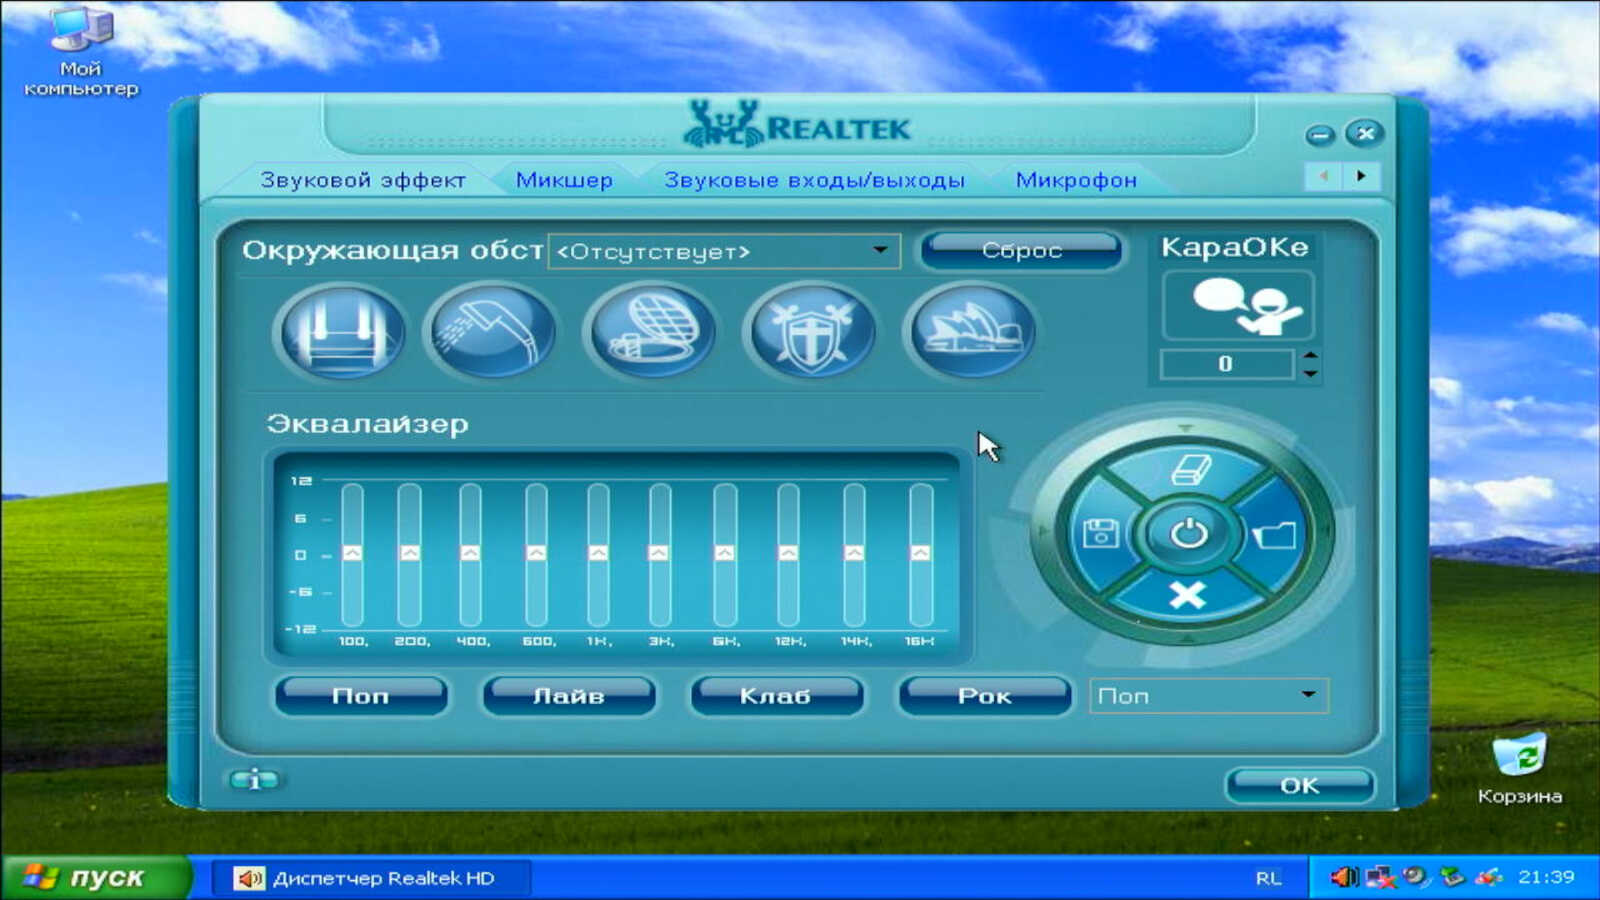The image size is (1600, 900).
Task: Open the information icon at bottom left
Action: [x=254, y=779]
